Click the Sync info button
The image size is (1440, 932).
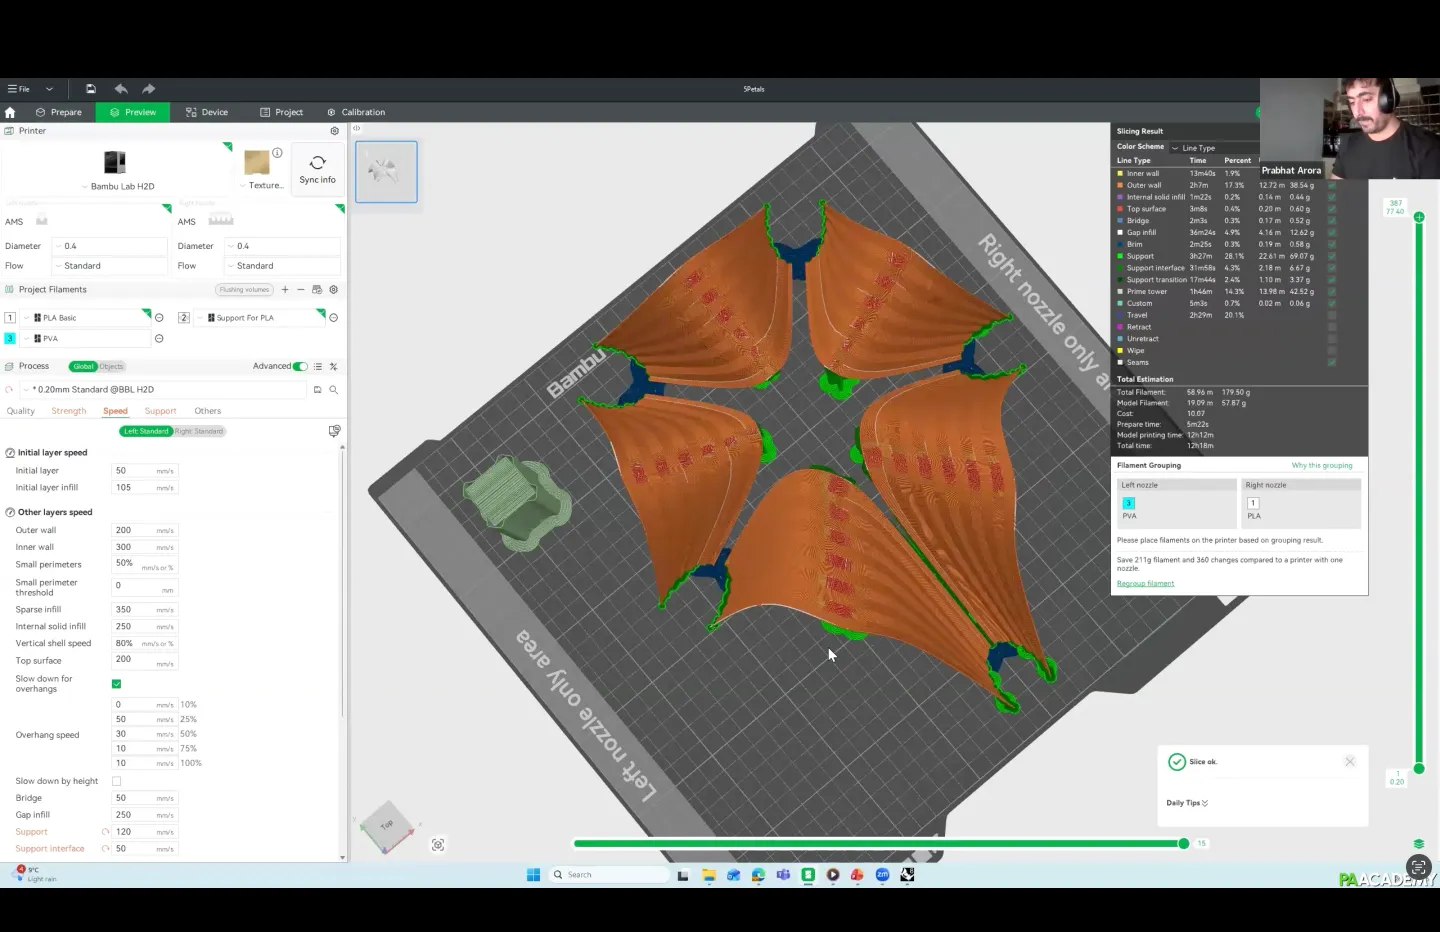click(317, 169)
